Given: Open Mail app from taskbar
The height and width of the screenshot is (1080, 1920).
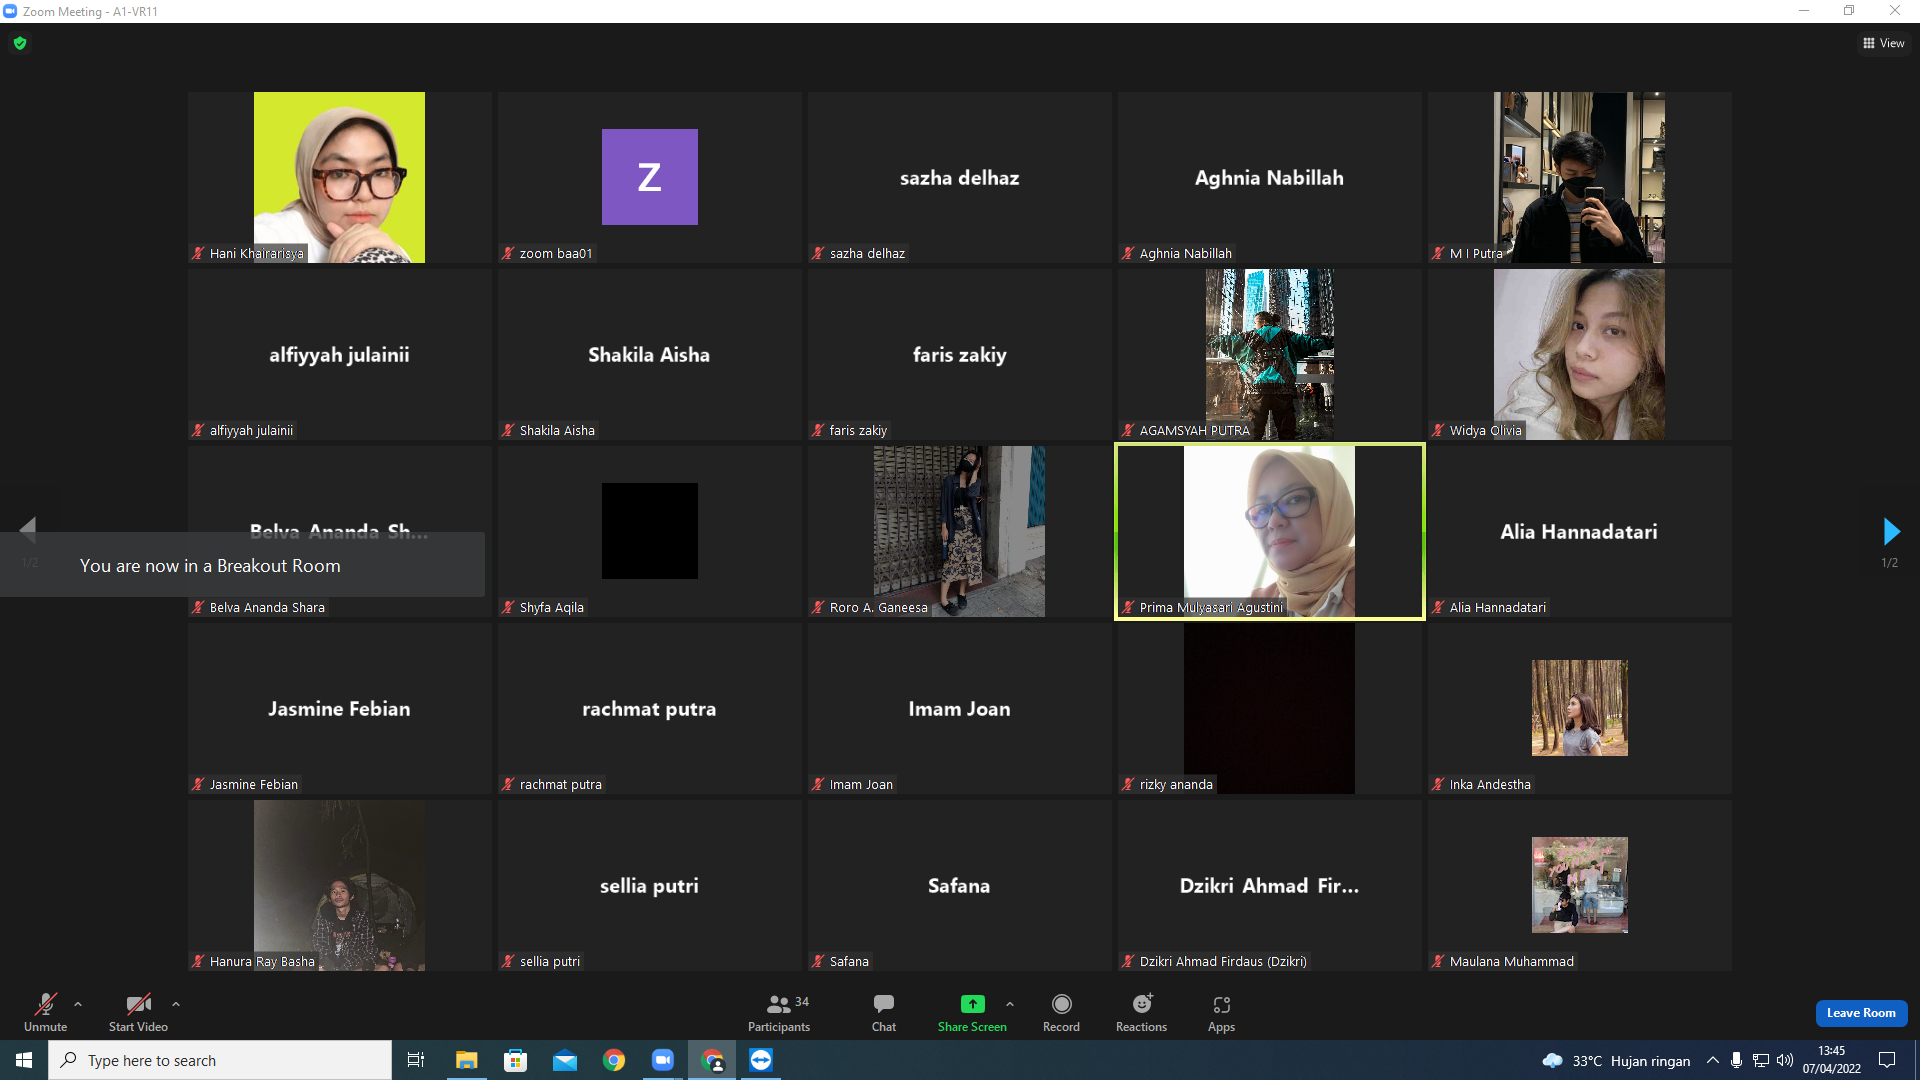Looking at the screenshot, I should [x=564, y=1060].
